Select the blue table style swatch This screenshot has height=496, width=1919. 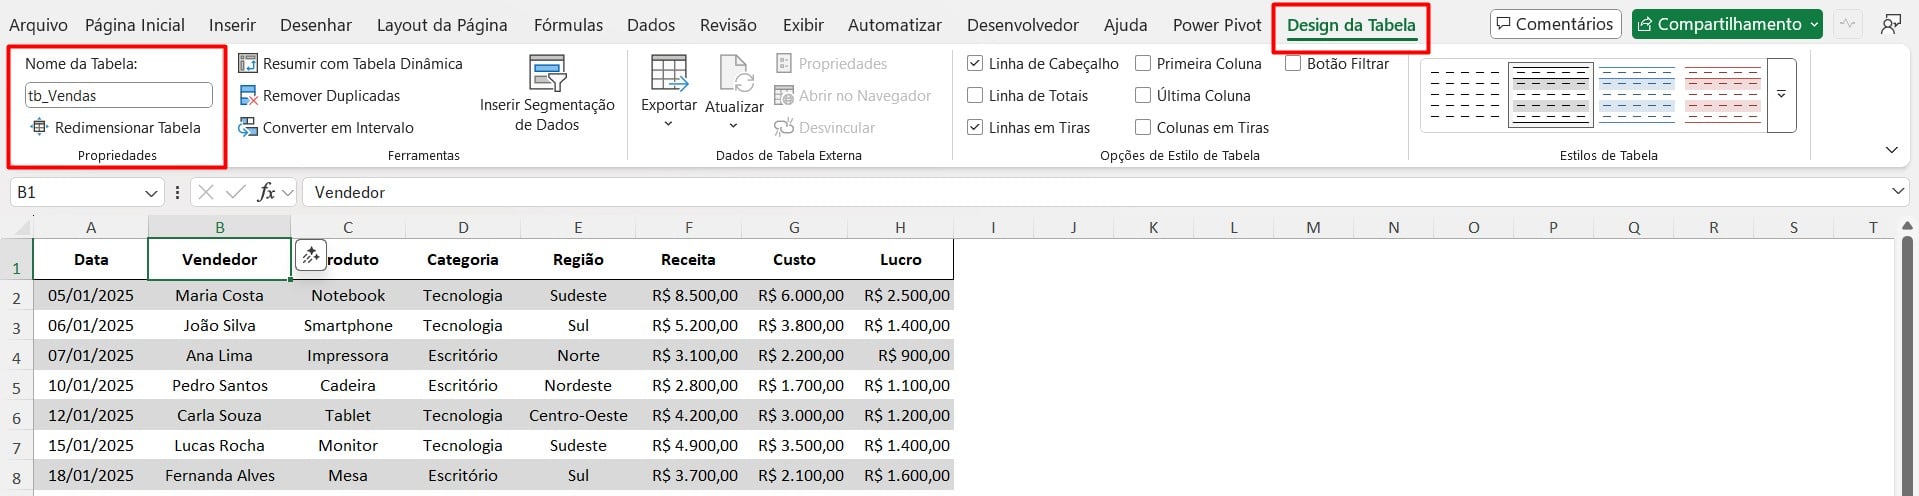tap(1636, 95)
